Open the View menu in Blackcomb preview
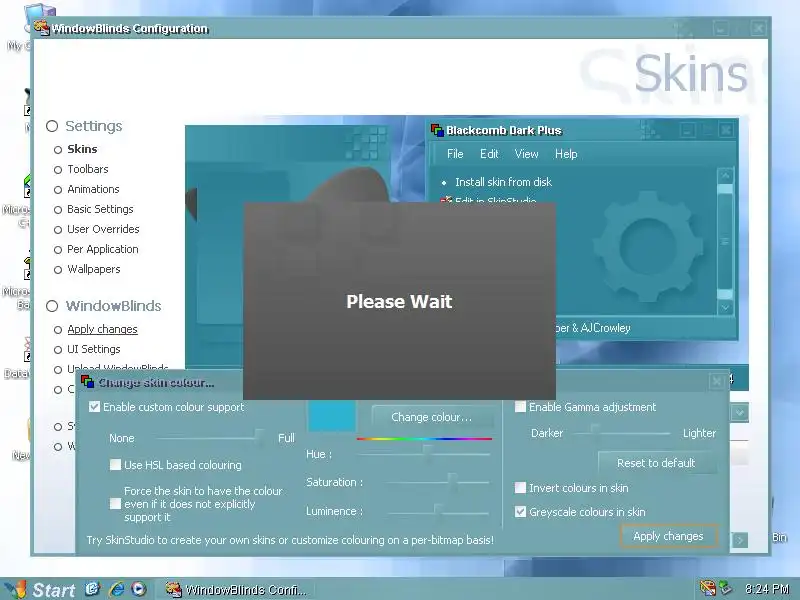 [526, 154]
